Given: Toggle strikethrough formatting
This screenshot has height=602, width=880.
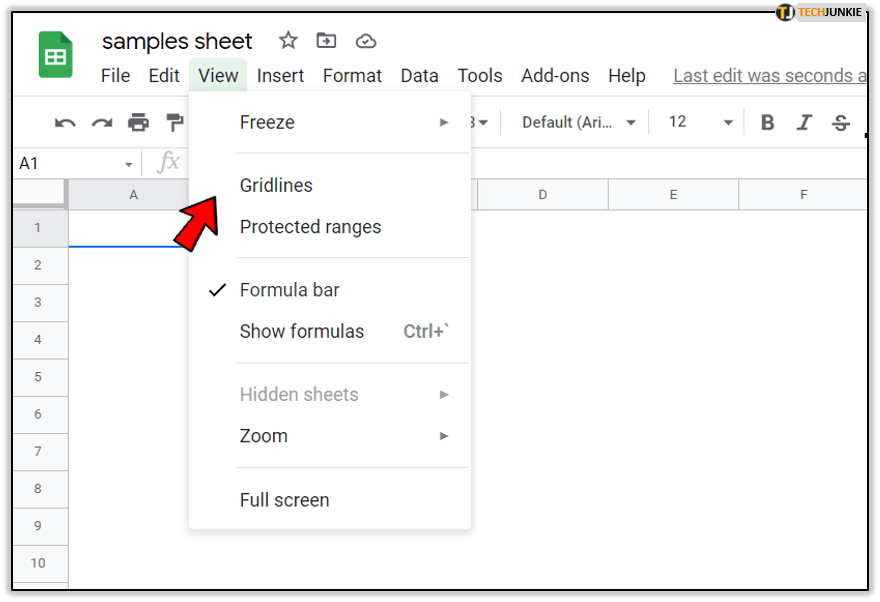Looking at the screenshot, I should point(841,123).
